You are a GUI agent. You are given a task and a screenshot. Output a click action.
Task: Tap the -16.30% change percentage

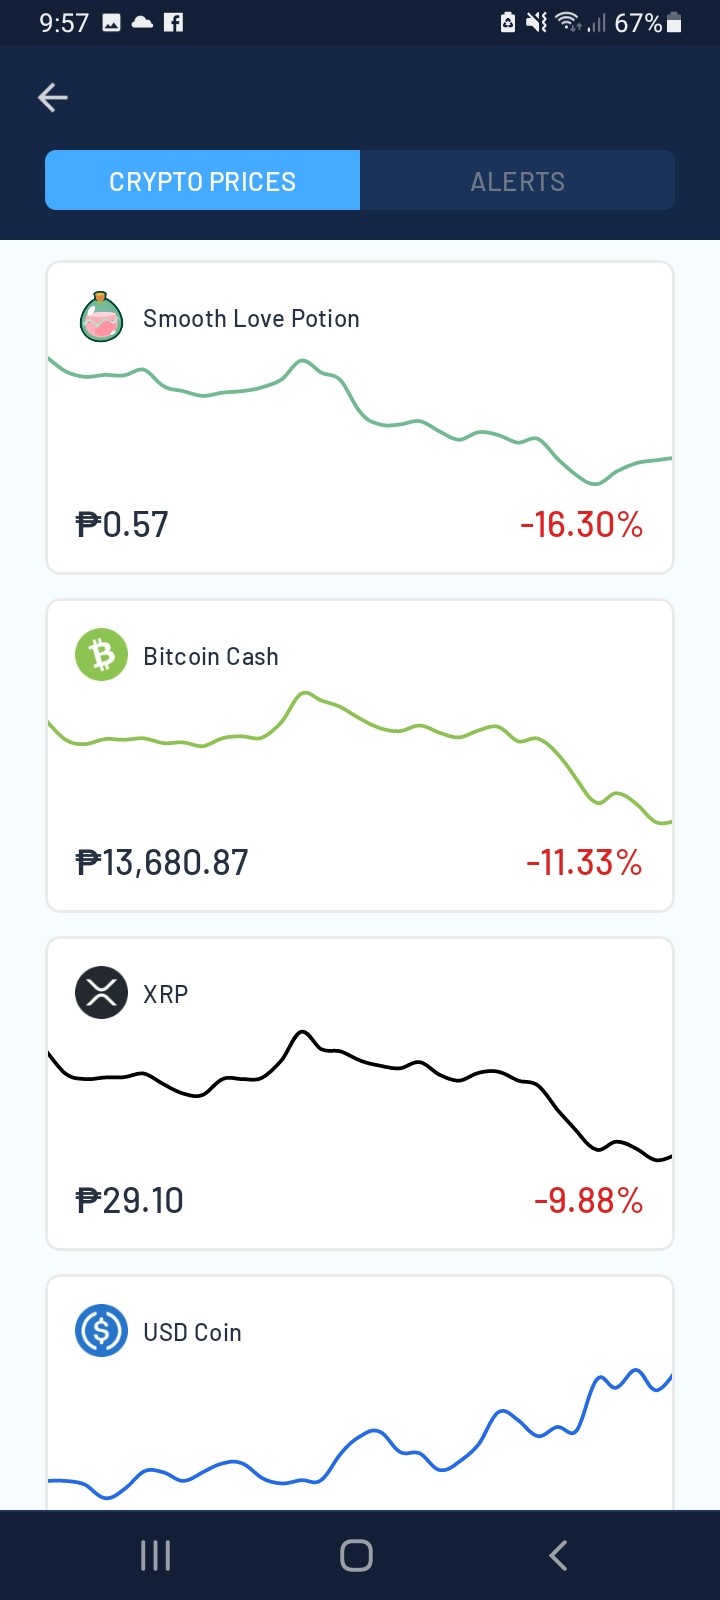point(581,524)
